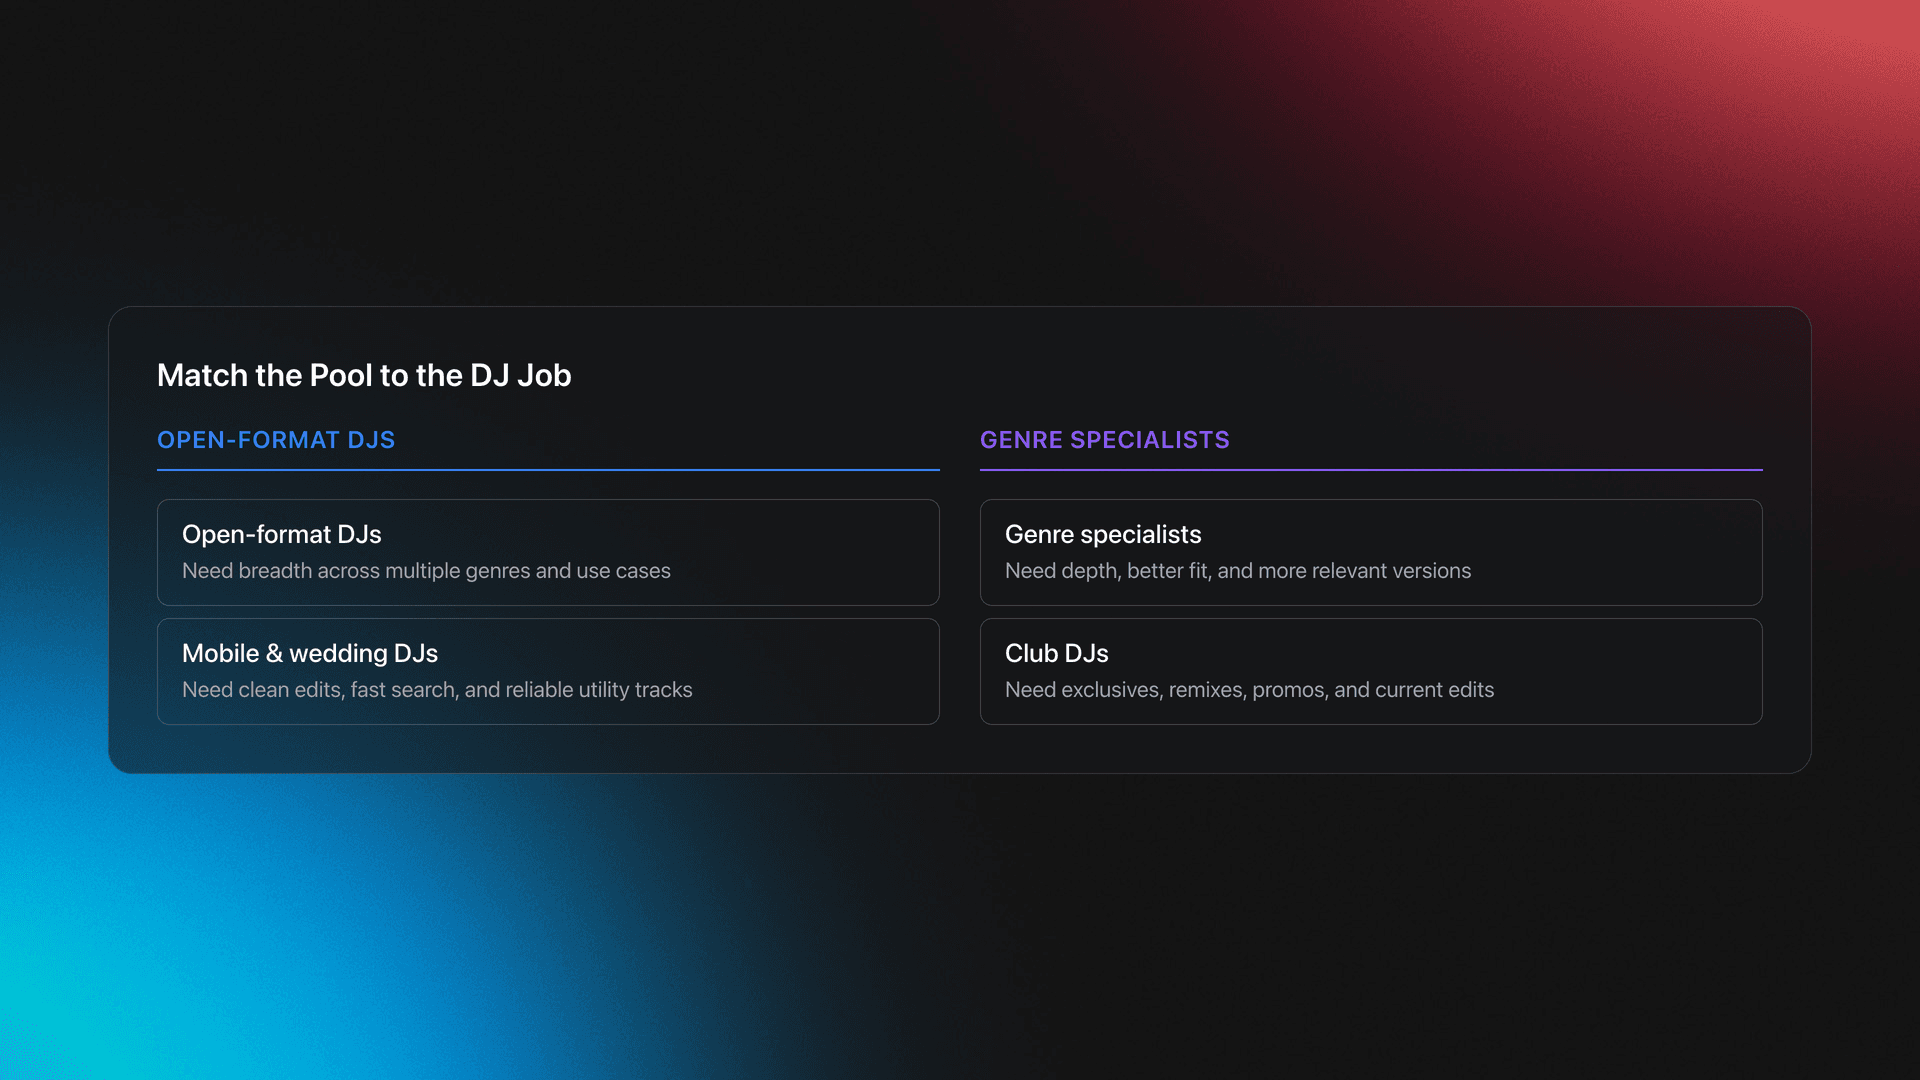Click the blue divider under OPEN-FORMAT DJS
The height and width of the screenshot is (1080, 1920).
coord(547,470)
